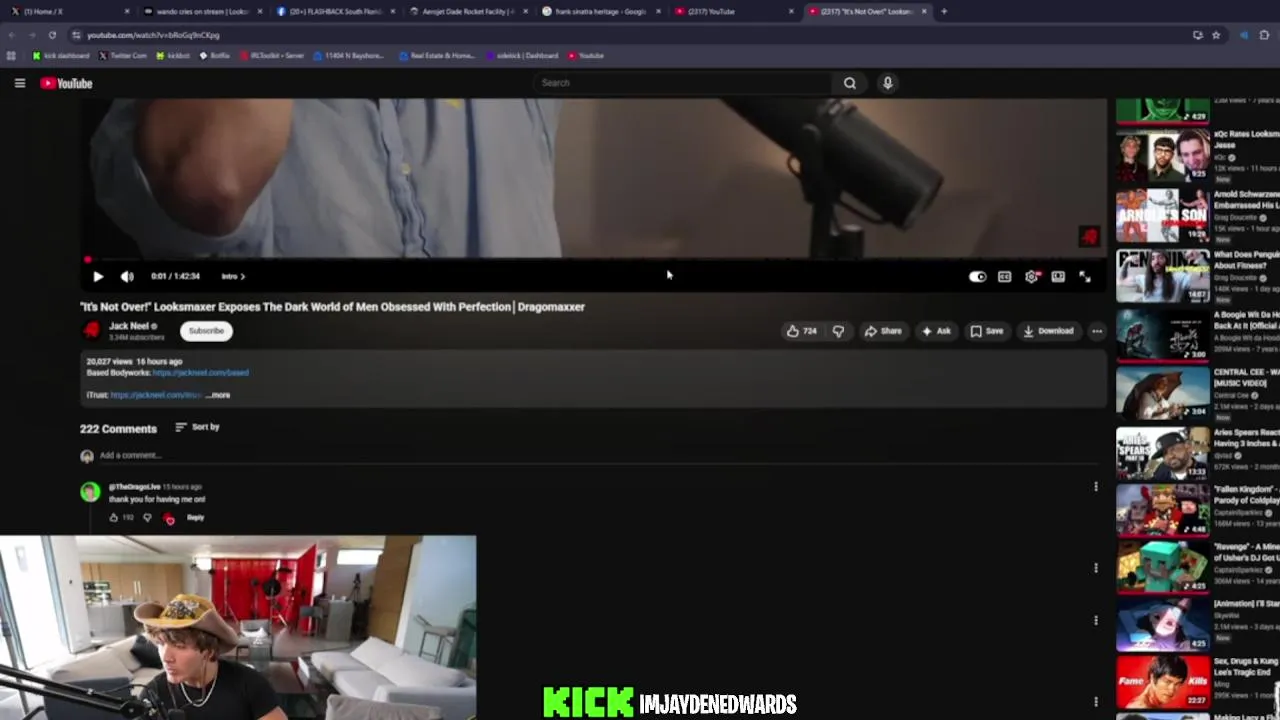1280x720 pixels.
Task: Open the kick dashboard bookmark
Action: [x=61, y=56]
